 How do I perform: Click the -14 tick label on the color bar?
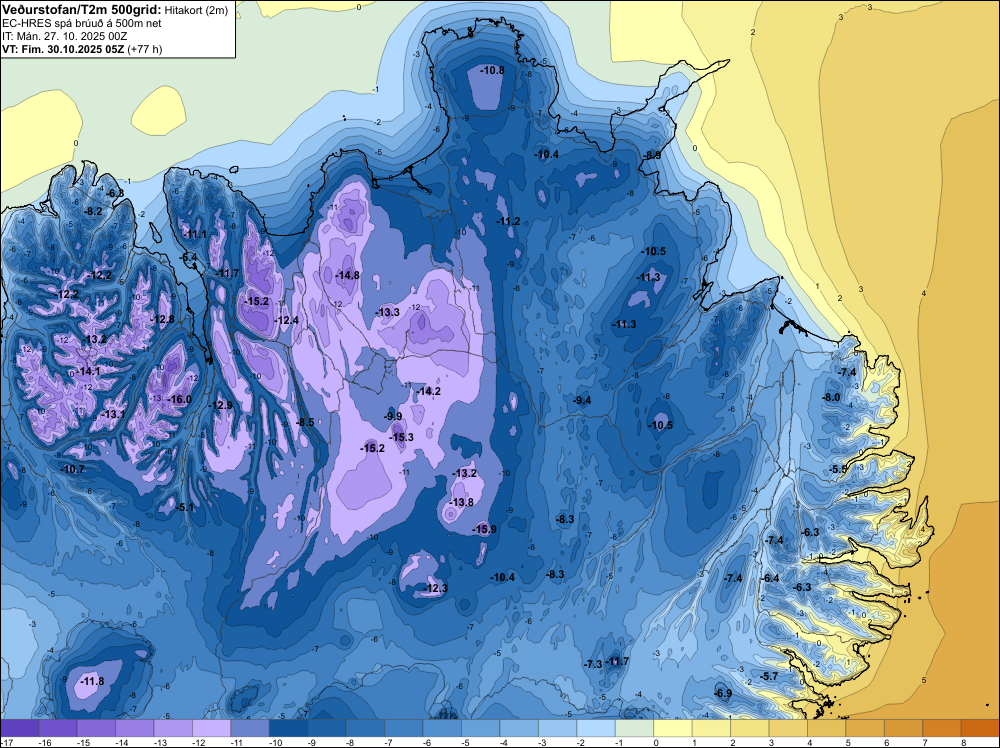tap(121, 743)
